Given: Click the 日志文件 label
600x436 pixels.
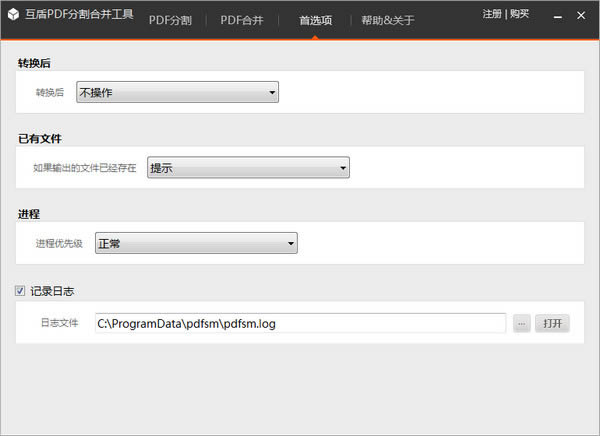Looking at the screenshot, I should pyautogui.click(x=59, y=323).
